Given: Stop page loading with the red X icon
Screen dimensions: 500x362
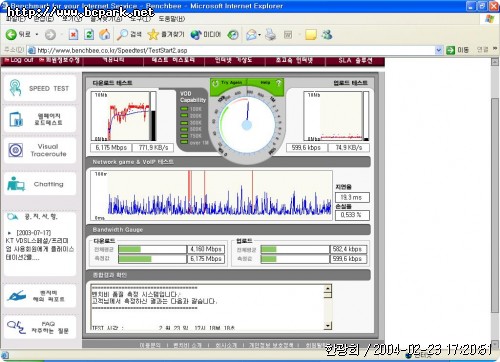Looking at the screenshot, I should [73, 34].
